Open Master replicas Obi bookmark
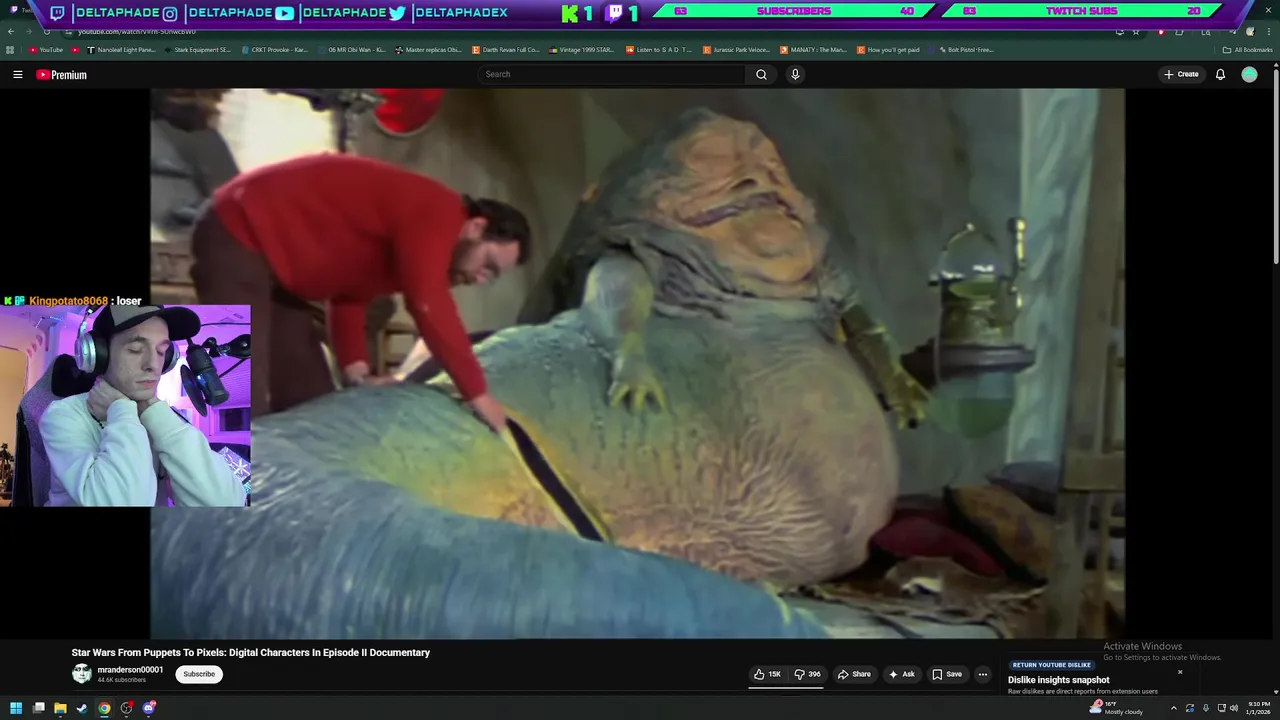This screenshot has width=1280, height=720. [x=429, y=50]
